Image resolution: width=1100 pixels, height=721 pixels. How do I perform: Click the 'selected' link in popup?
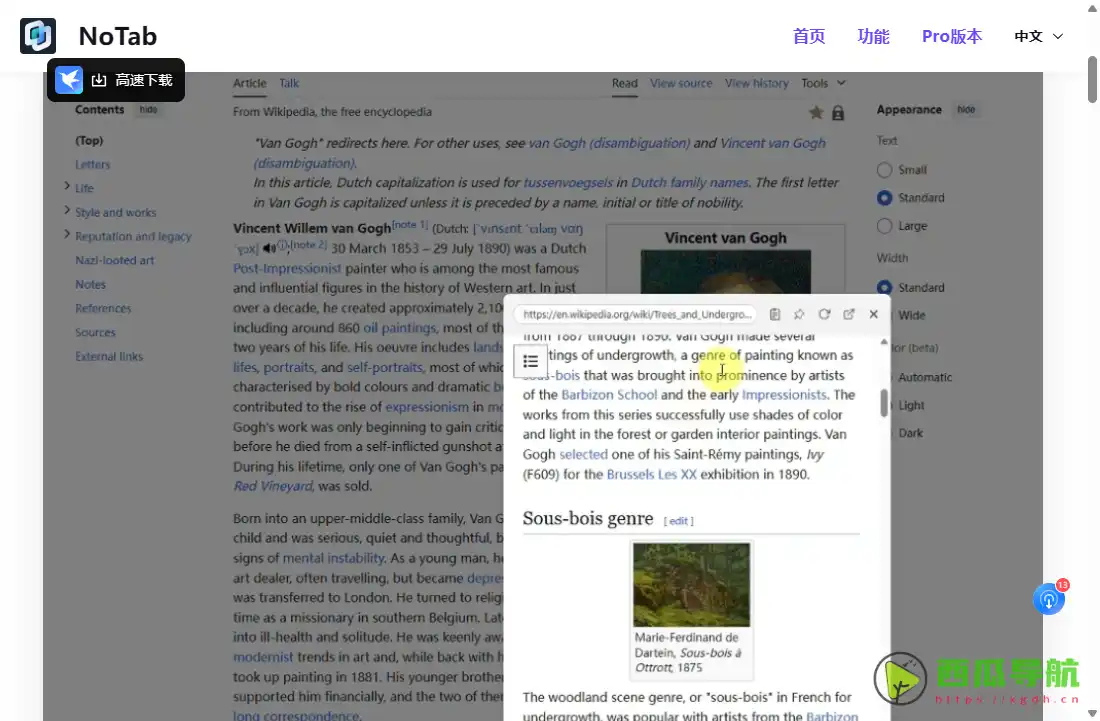coord(583,454)
